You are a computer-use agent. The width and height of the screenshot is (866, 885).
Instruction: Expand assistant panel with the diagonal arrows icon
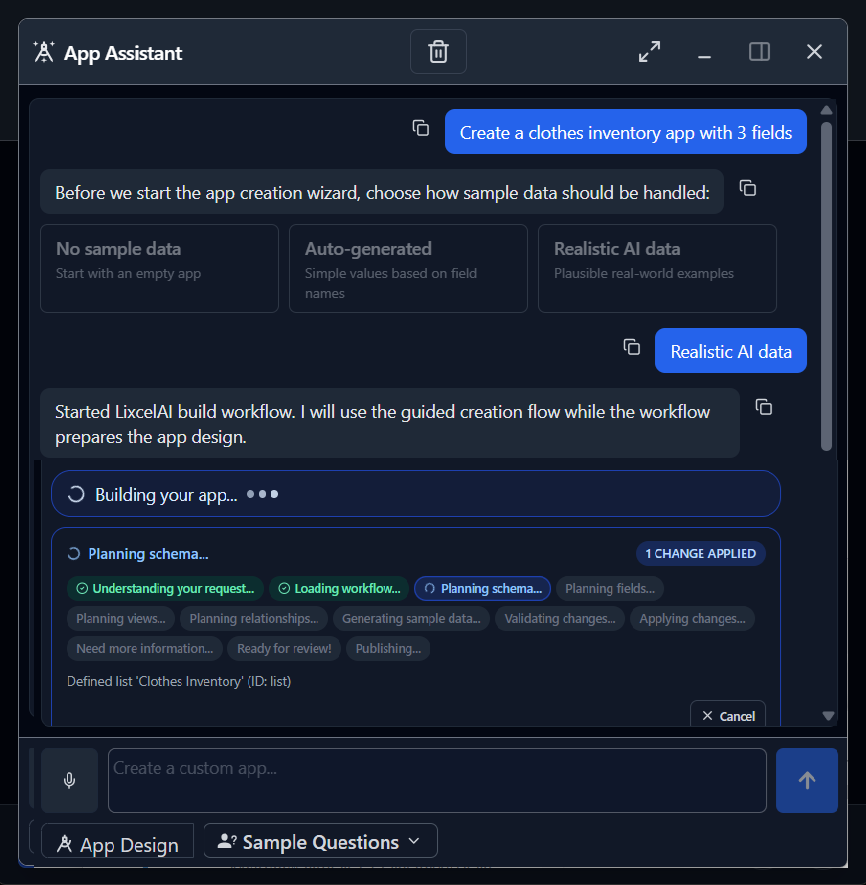pyautogui.click(x=649, y=52)
